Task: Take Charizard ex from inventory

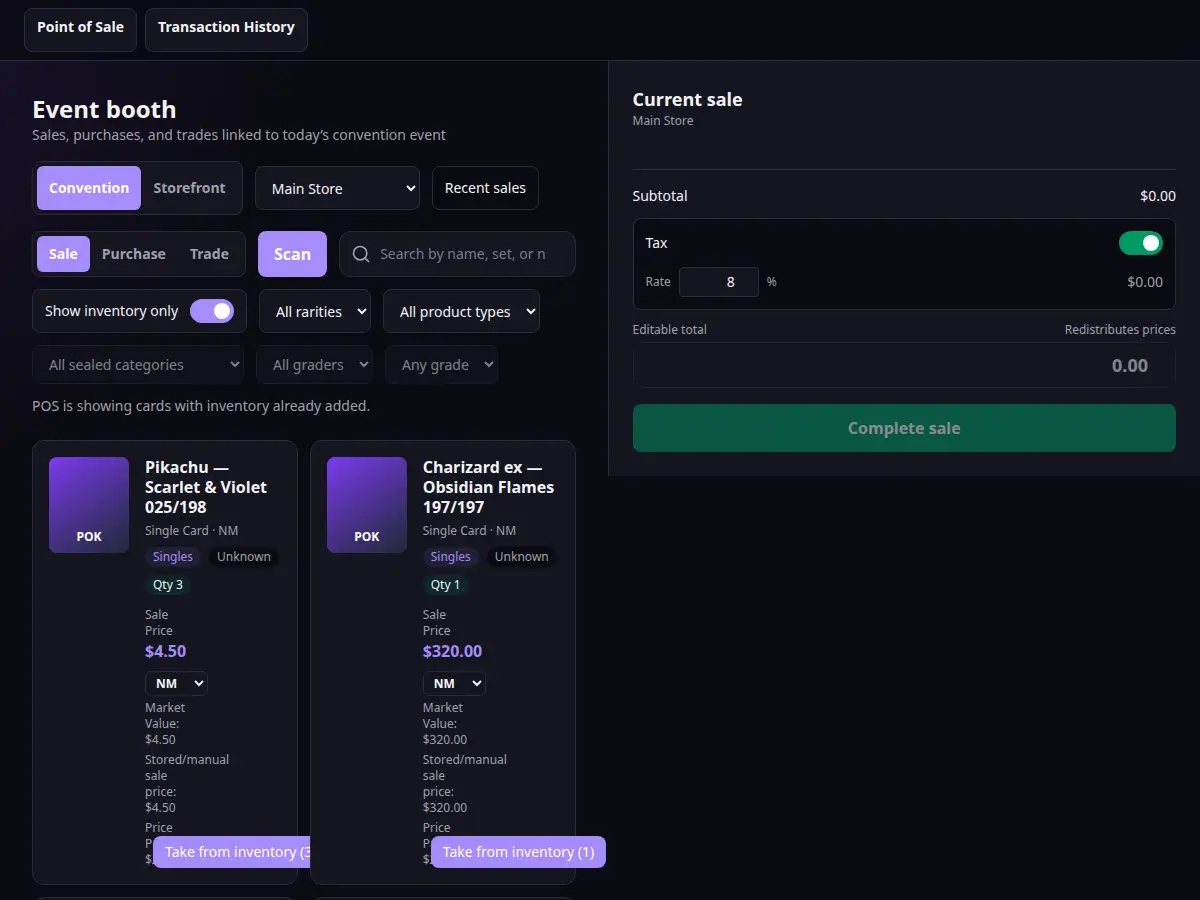Action: coord(518,852)
